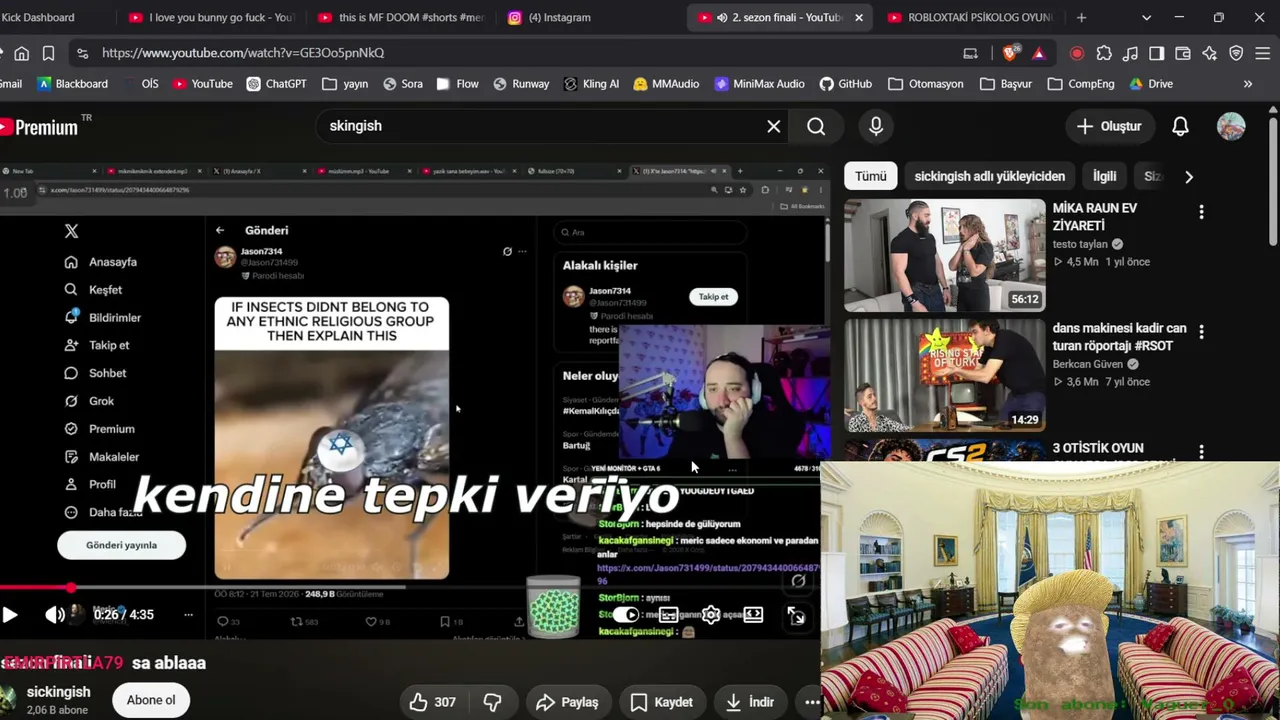This screenshot has width=1280, height=720.
Task: Open the MİKA RAUN EV ZİYARETİ thumbnail
Action: tap(945, 255)
